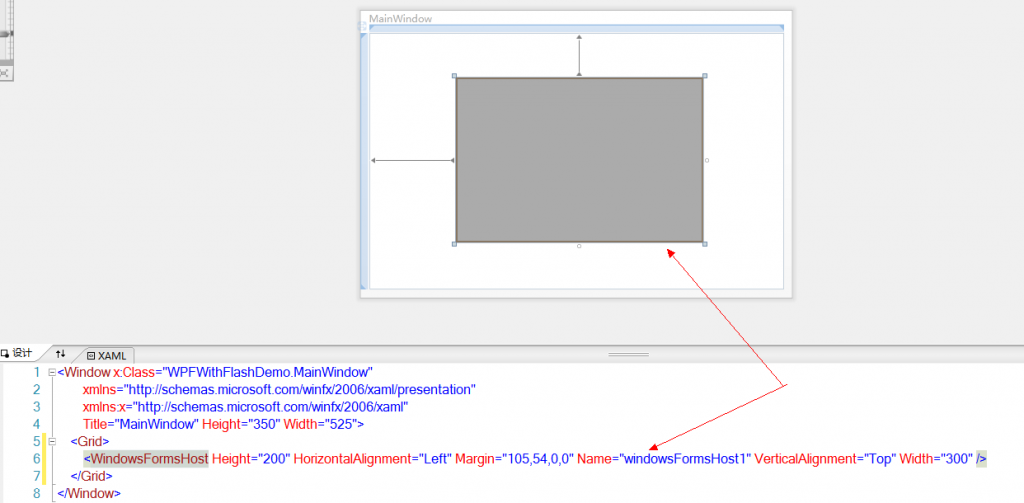Click the Margin="105,54,0,0" attribute
The image size is (1024, 503).
point(514,459)
